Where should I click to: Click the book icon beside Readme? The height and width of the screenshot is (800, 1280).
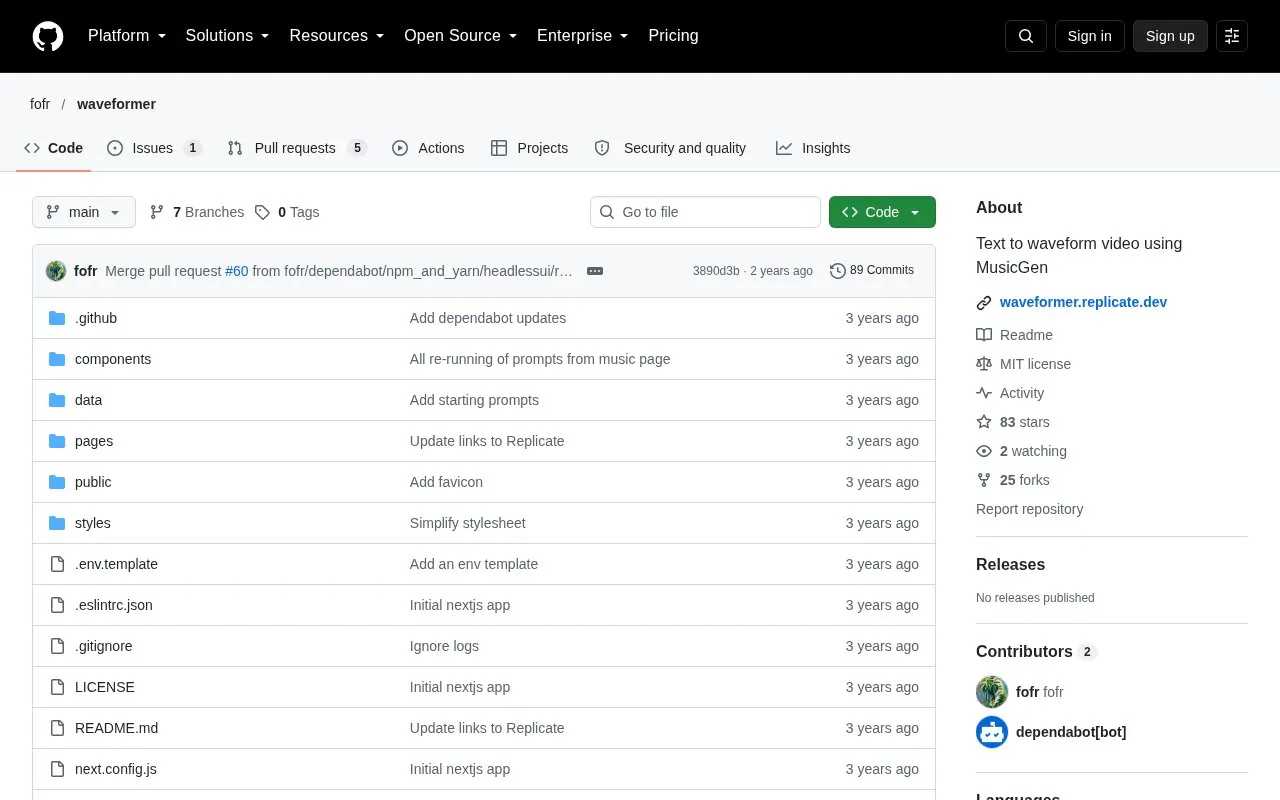pos(984,335)
